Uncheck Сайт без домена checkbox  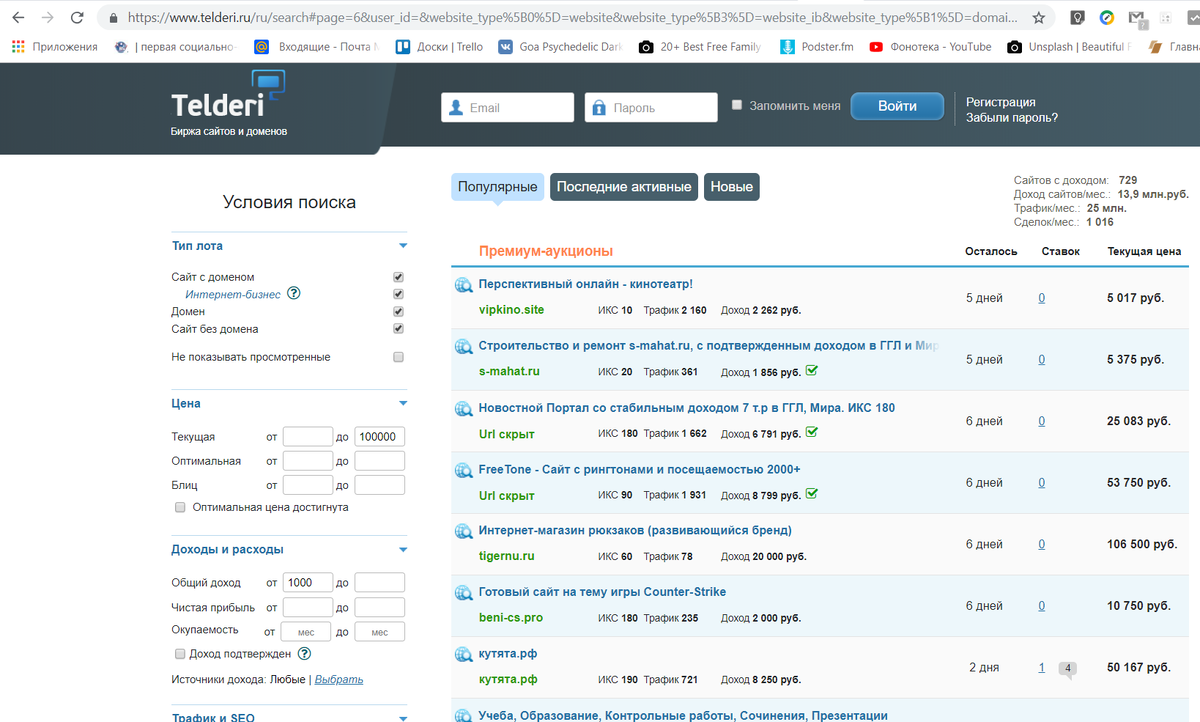398,328
